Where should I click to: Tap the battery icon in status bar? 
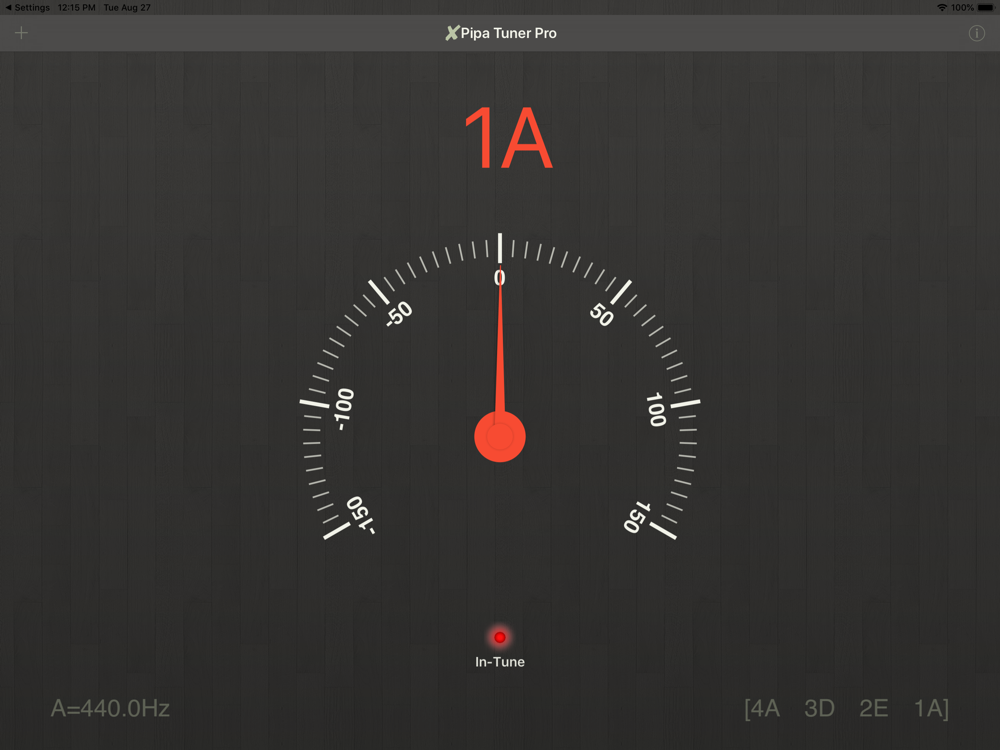pyautogui.click(x=985, y=7)
